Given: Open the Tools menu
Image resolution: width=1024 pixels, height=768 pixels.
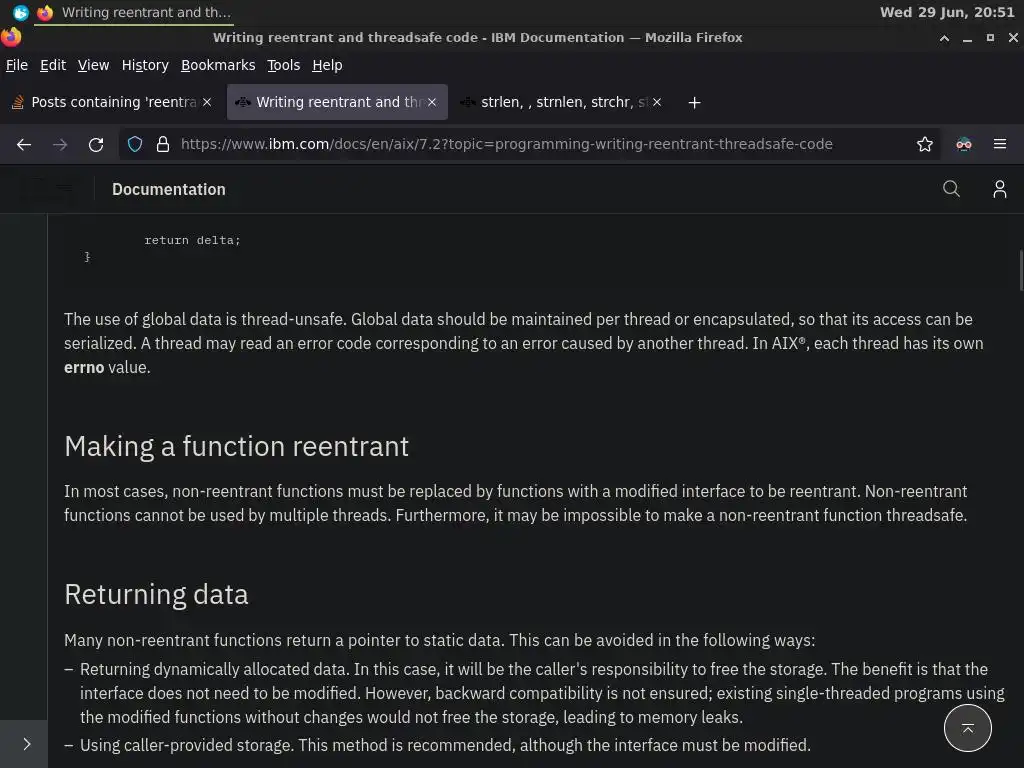Looking at the screenshot, I should pos(283,65).
